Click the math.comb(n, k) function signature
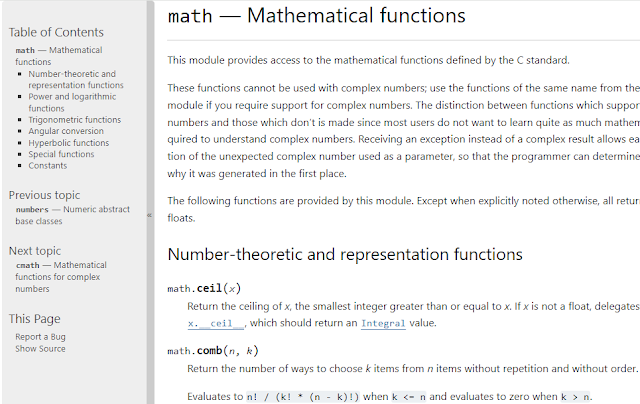This screenshot has height=404, width=640. [x=213, y=351]
